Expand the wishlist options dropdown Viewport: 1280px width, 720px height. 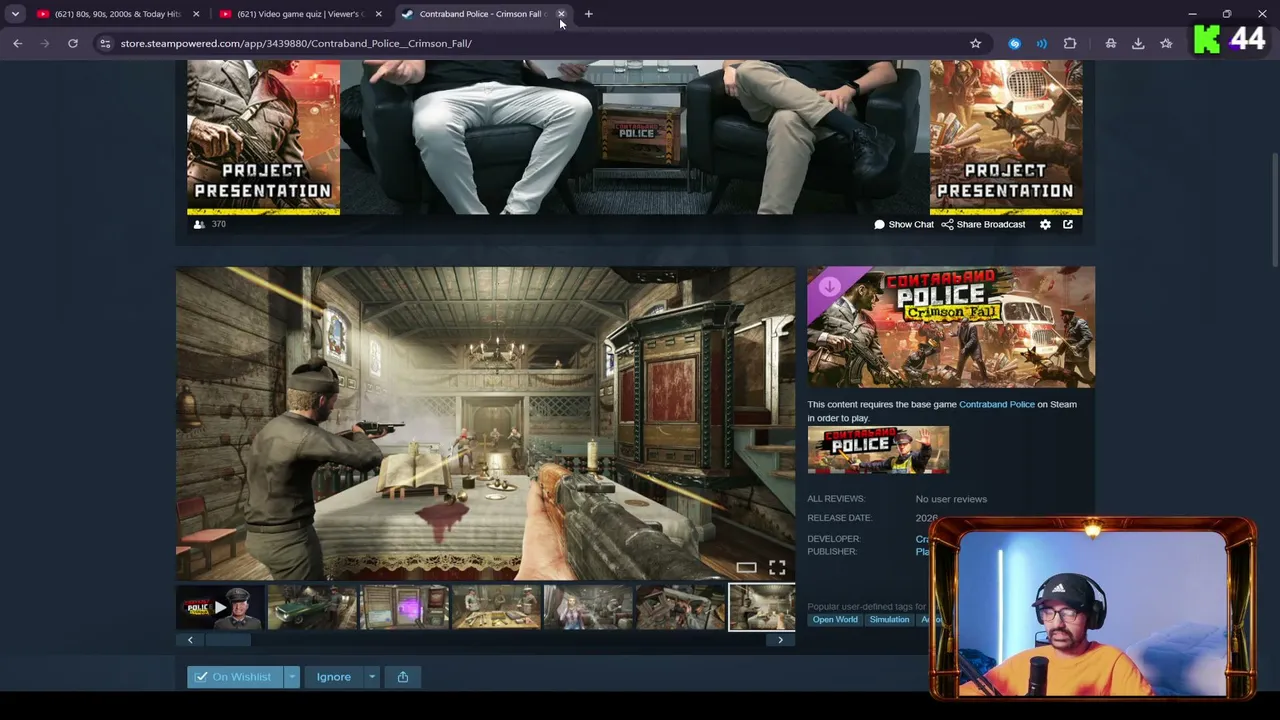(292, 677)
